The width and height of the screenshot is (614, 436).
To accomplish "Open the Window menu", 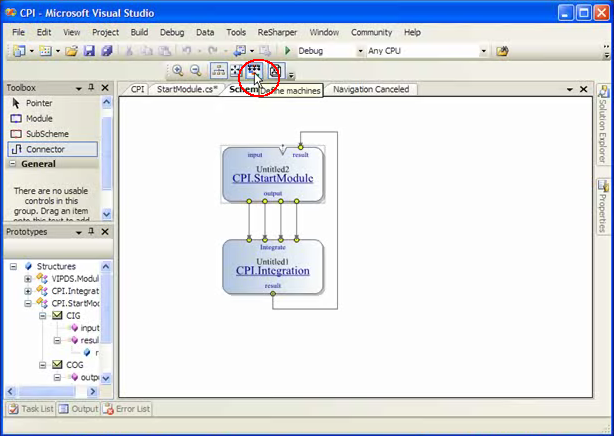I will tap(324, 33).
